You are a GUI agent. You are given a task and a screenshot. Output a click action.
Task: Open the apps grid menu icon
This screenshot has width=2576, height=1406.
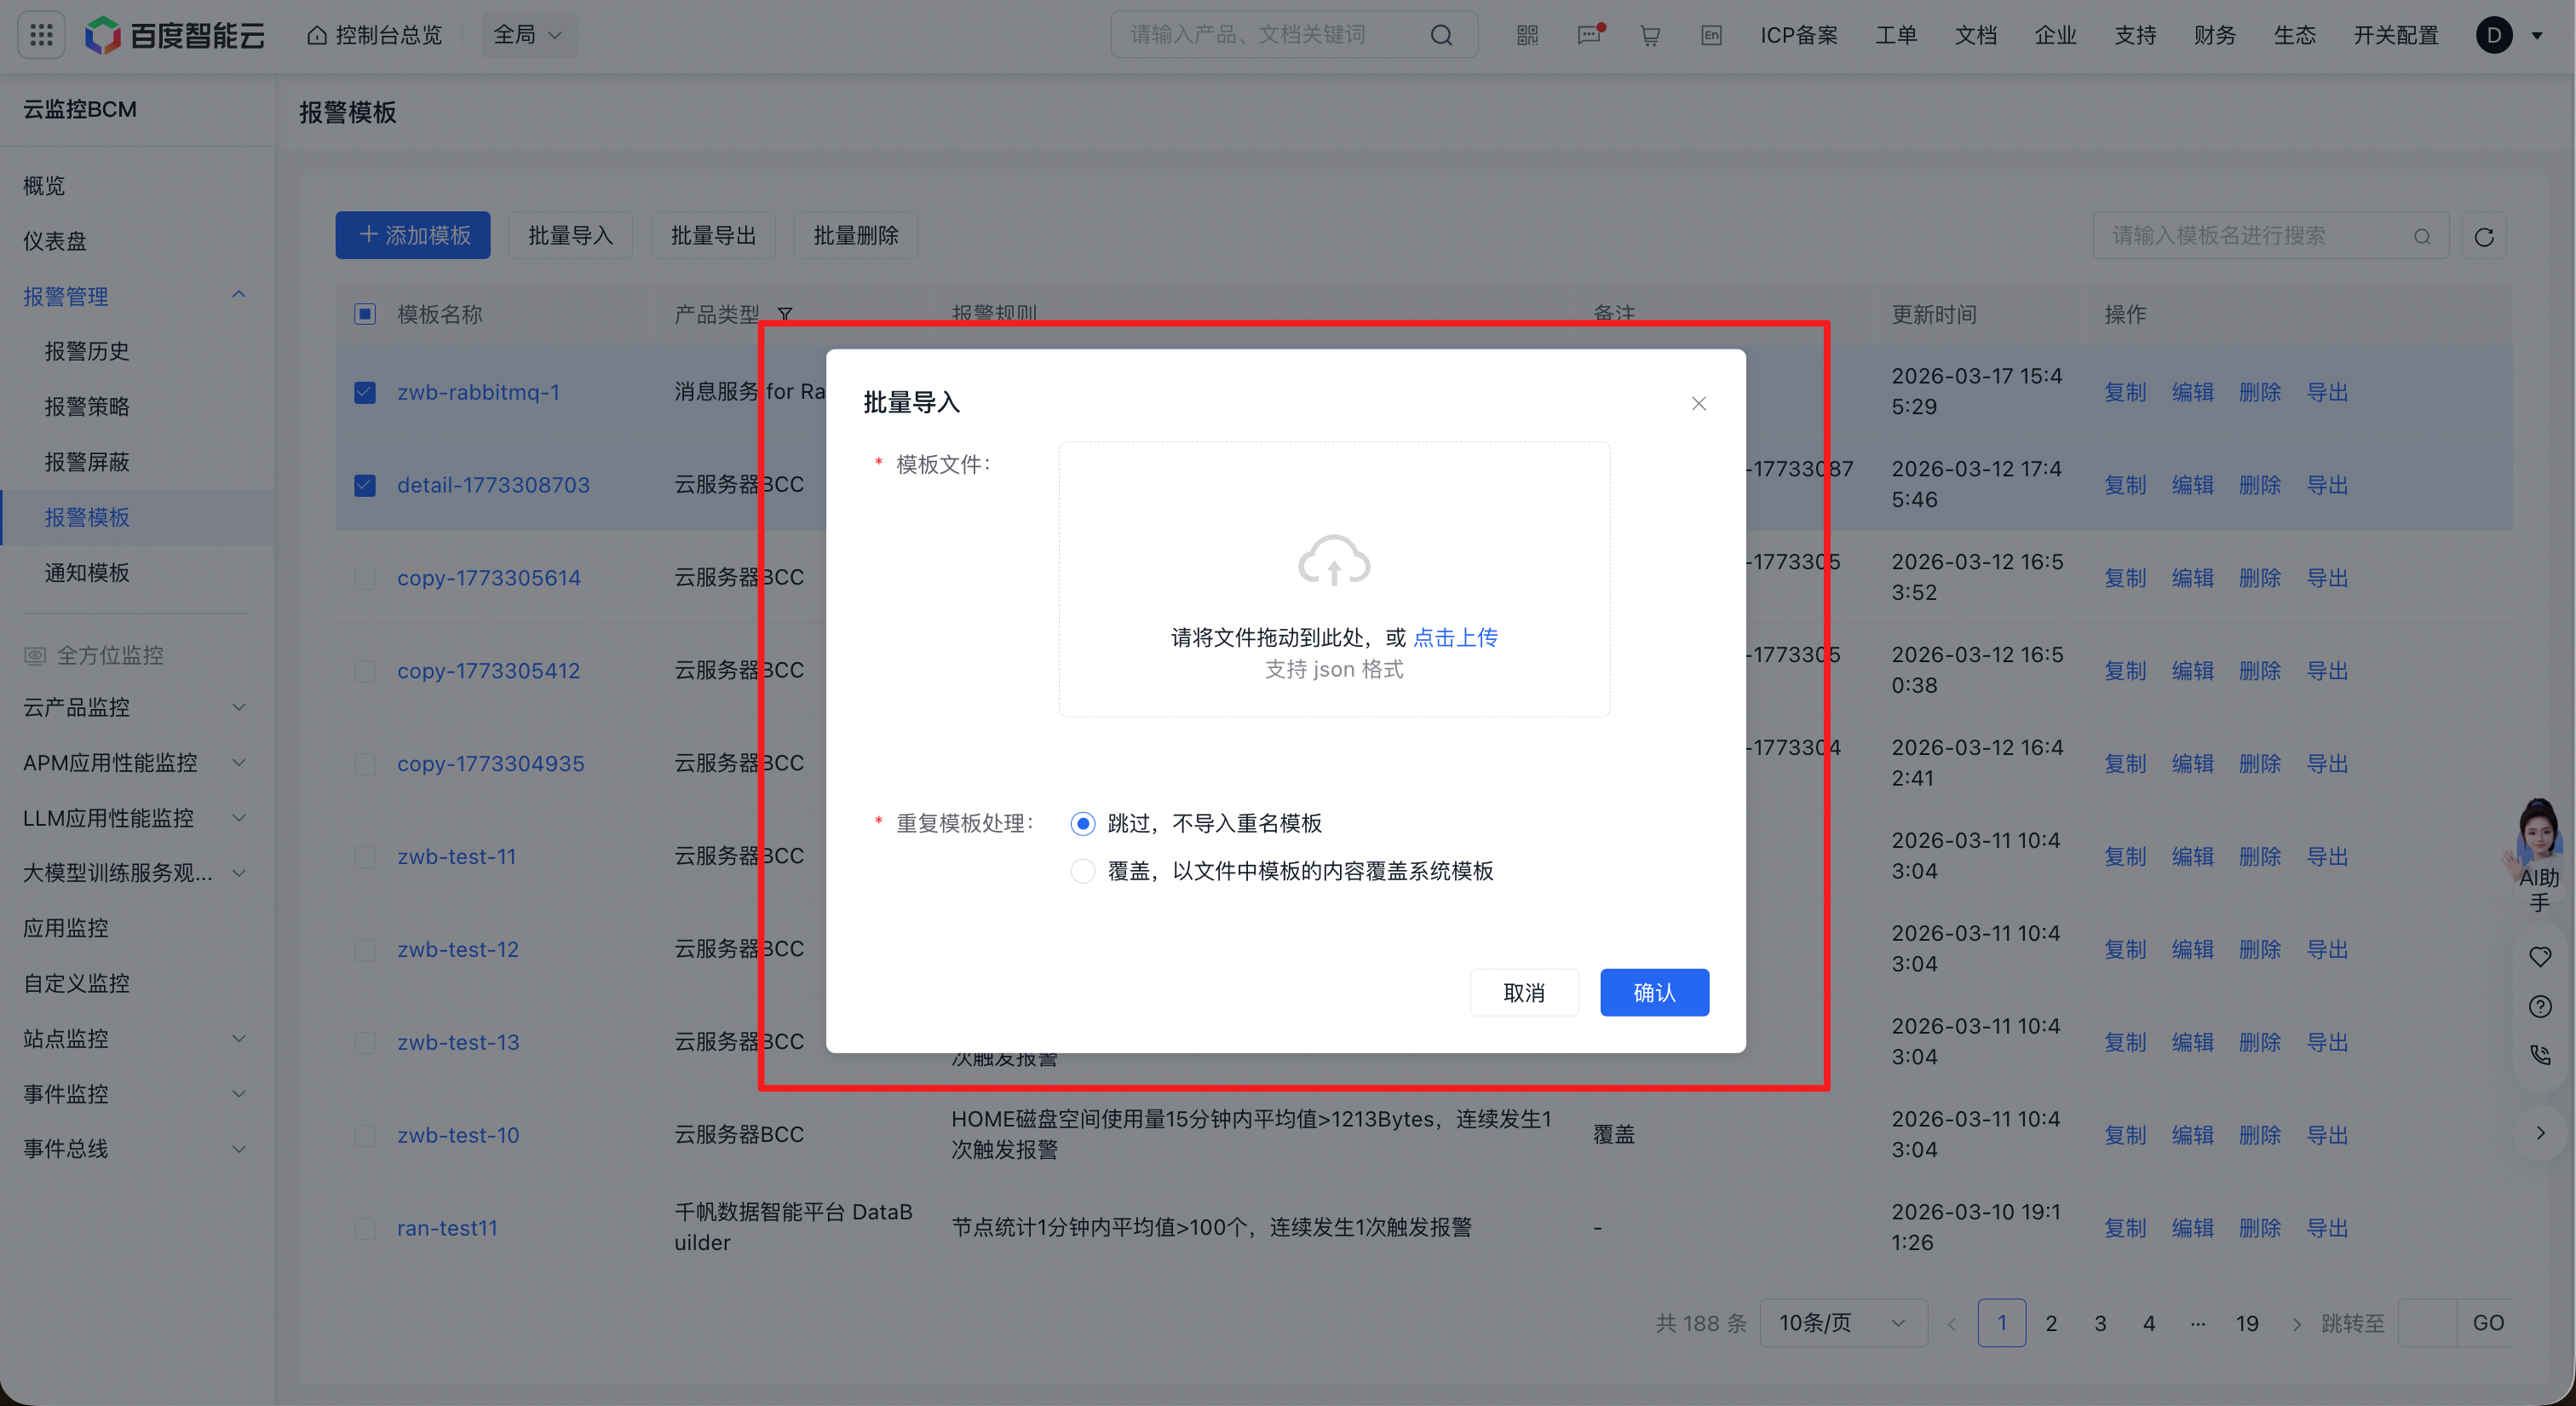(41, 35)
